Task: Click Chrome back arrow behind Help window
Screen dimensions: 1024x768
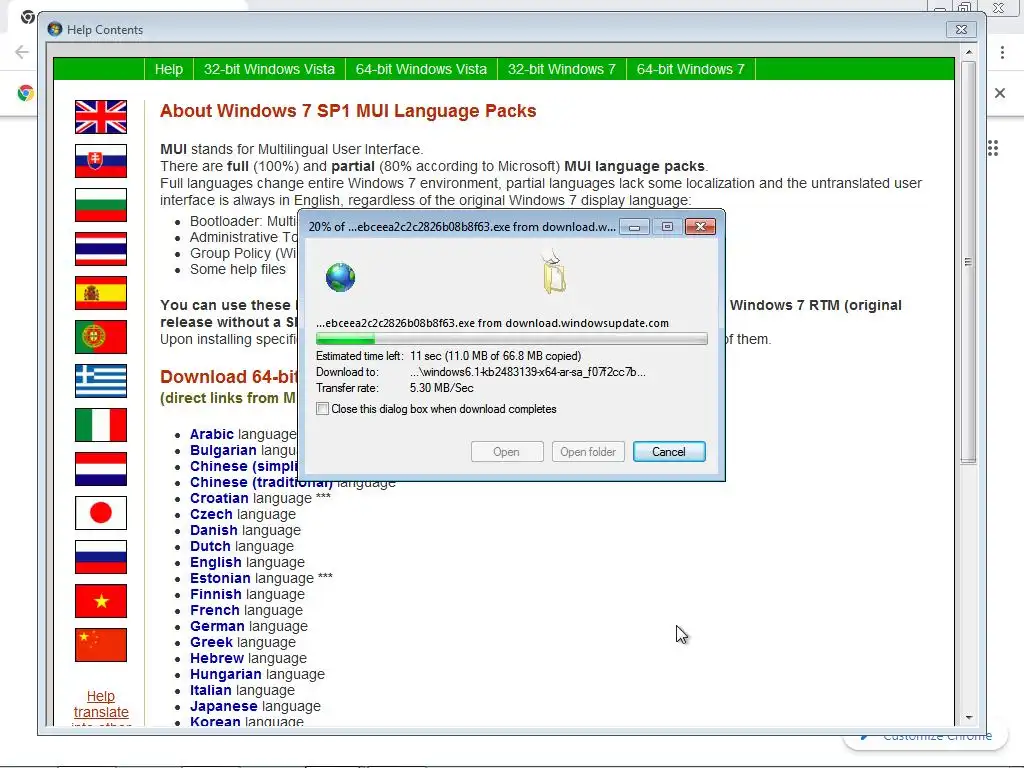Action: [22, 52]
